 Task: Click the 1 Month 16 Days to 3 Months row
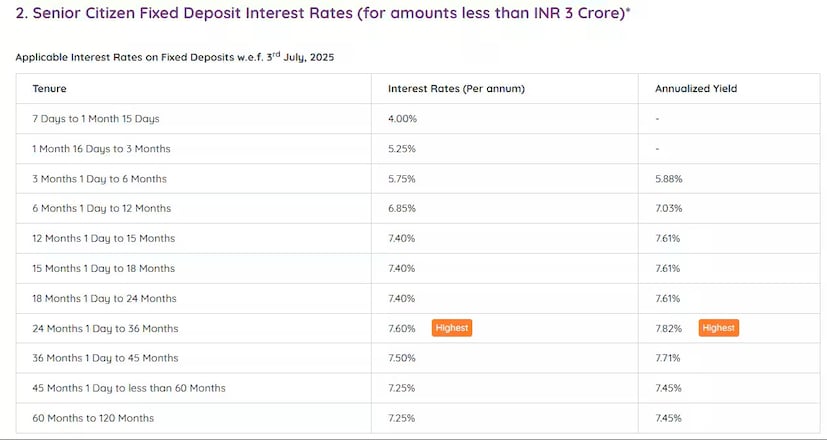101,149
